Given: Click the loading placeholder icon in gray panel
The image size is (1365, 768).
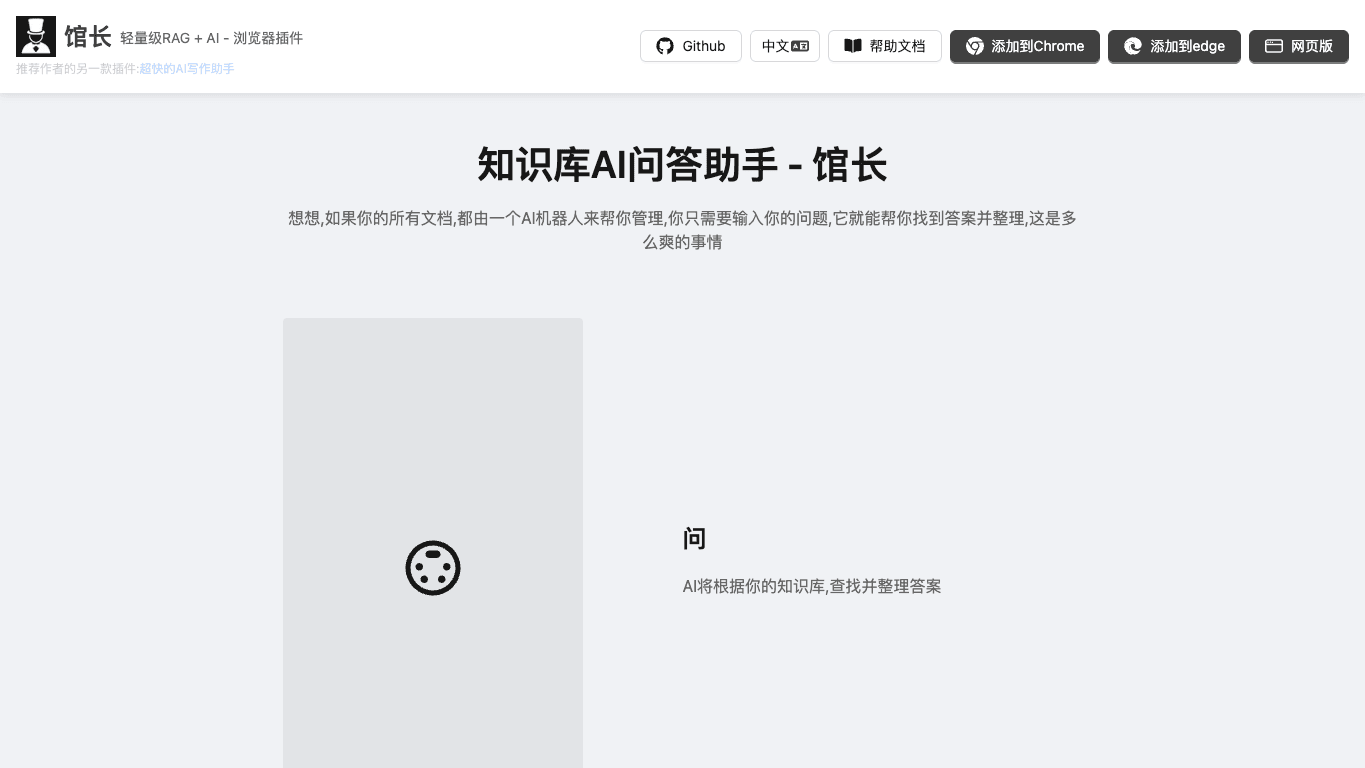Looking at the screenshot, I should 433,568.
